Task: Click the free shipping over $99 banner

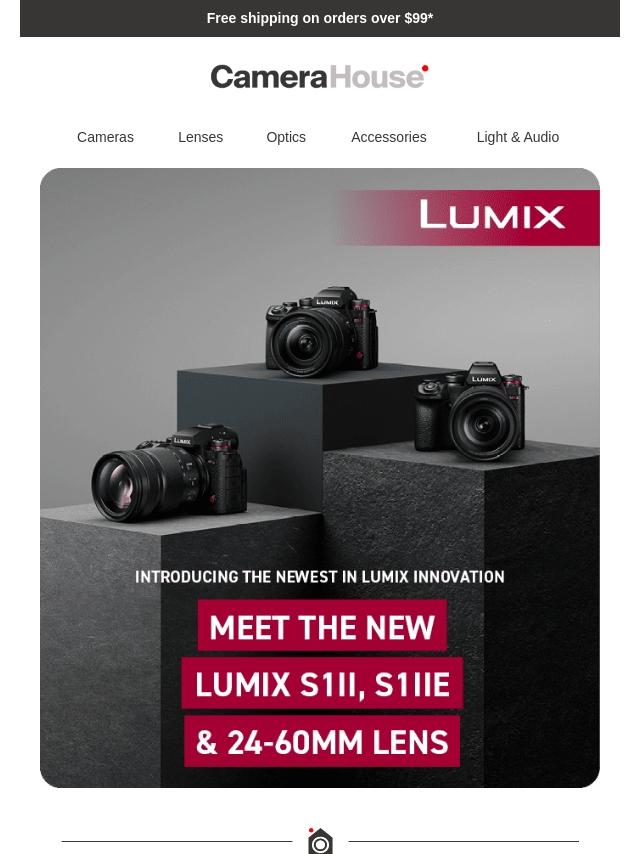Action: [x=320, y=19]
